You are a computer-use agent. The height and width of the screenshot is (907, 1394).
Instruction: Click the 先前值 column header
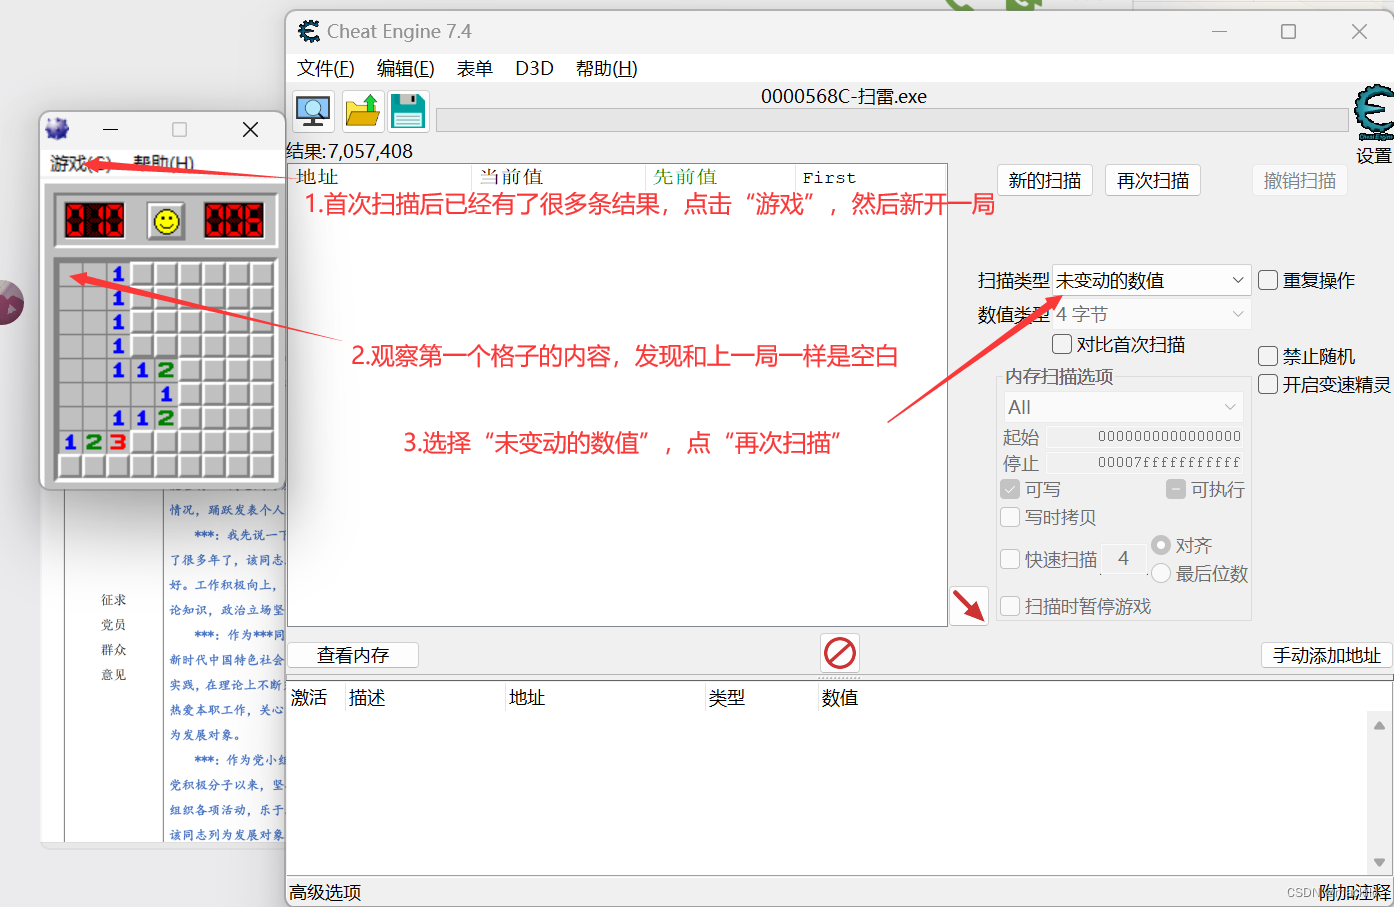pos(721,177)
